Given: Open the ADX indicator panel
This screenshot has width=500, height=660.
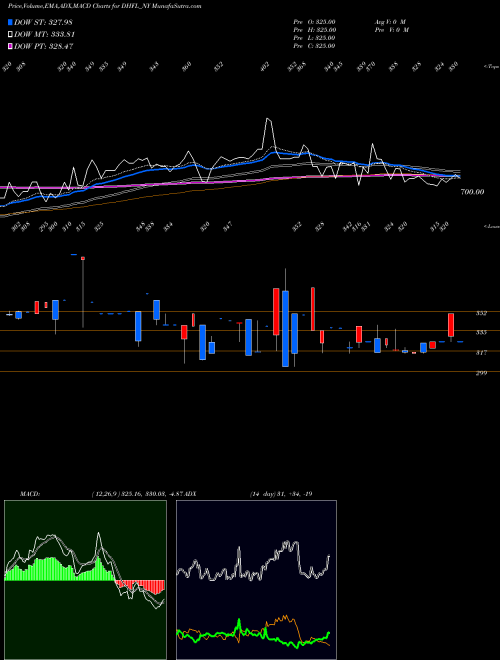Looking at the screenshot, I should click(256, 580).
